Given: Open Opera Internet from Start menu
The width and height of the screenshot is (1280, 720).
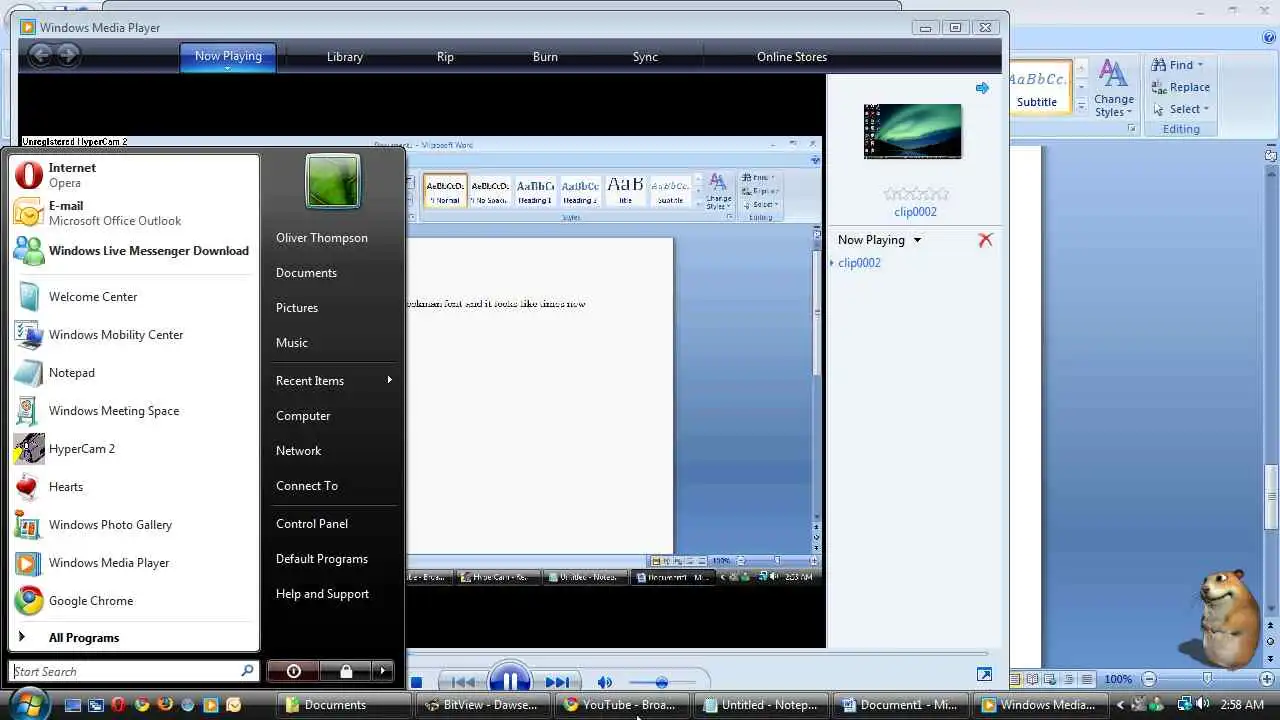Looking at the screenshot, I should click(x=134, y=175).
